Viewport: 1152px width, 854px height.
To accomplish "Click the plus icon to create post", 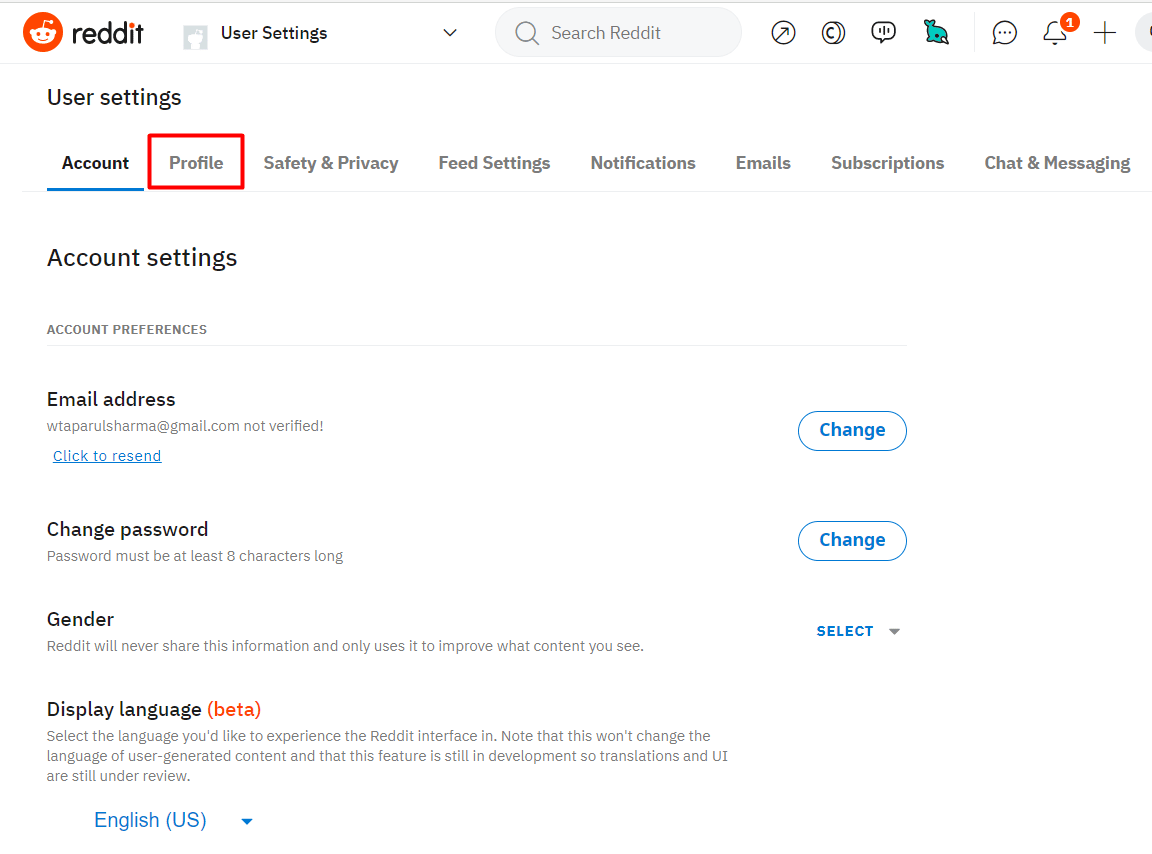I will pyautogui.click(x=1104, y=33).
